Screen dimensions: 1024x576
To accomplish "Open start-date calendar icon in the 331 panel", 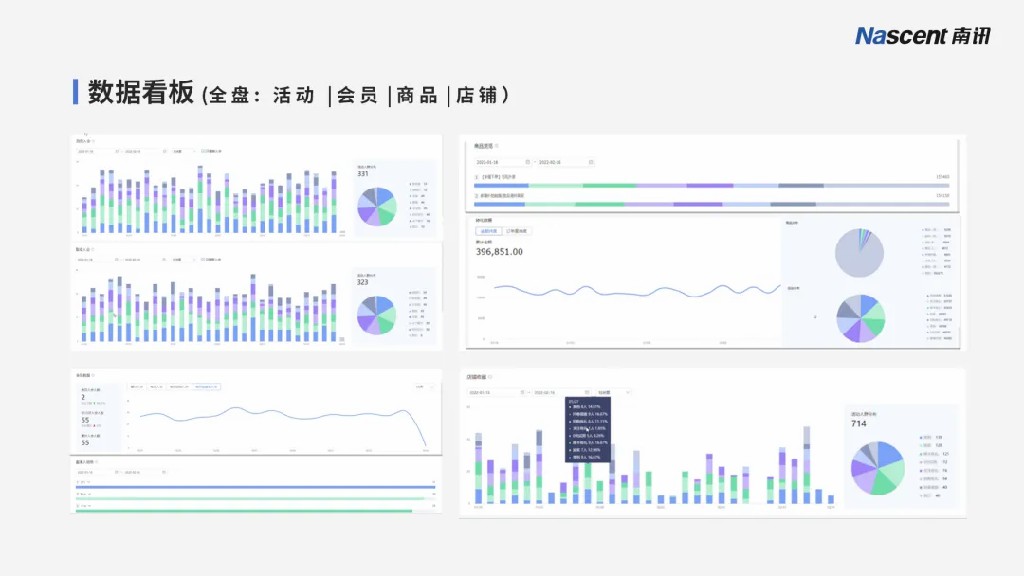I will click(x=118, y=152).
